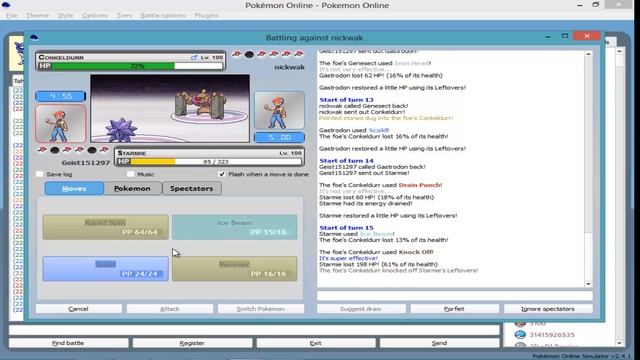Screen dimensions: 640x360
Task: Click the Cancel button
Action: pos(78,309)
